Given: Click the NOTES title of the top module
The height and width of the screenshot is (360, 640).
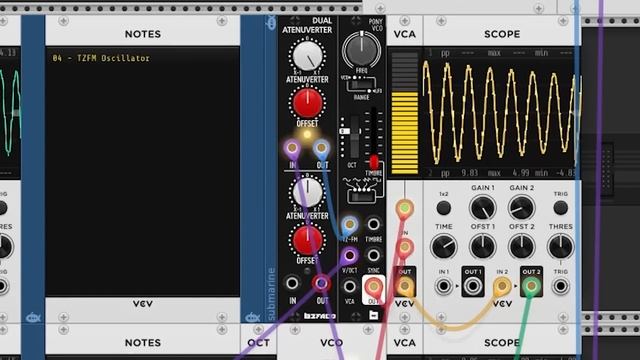Looking at the screenshot, I should click(x=142, y=34).
